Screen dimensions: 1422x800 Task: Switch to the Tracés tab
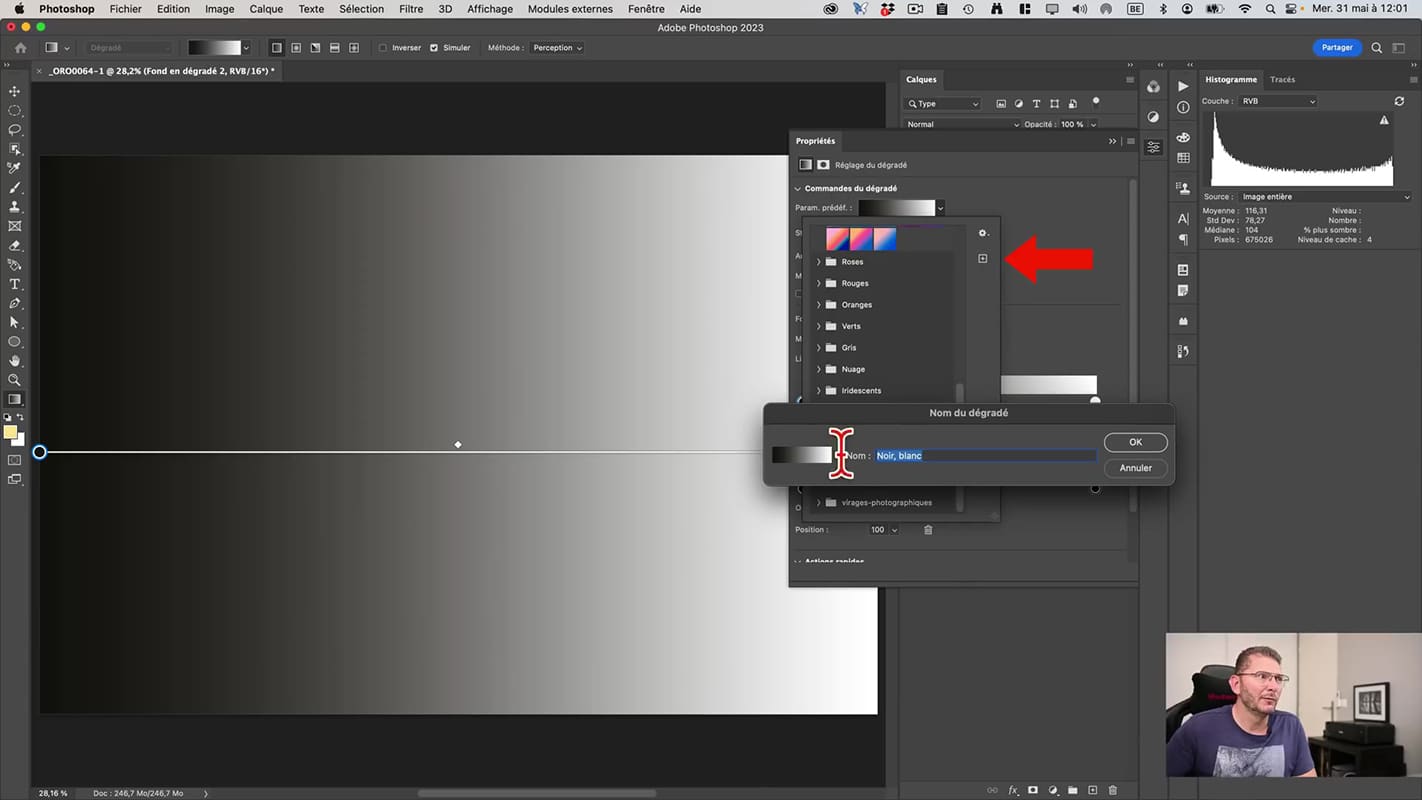click(1282, 80)
